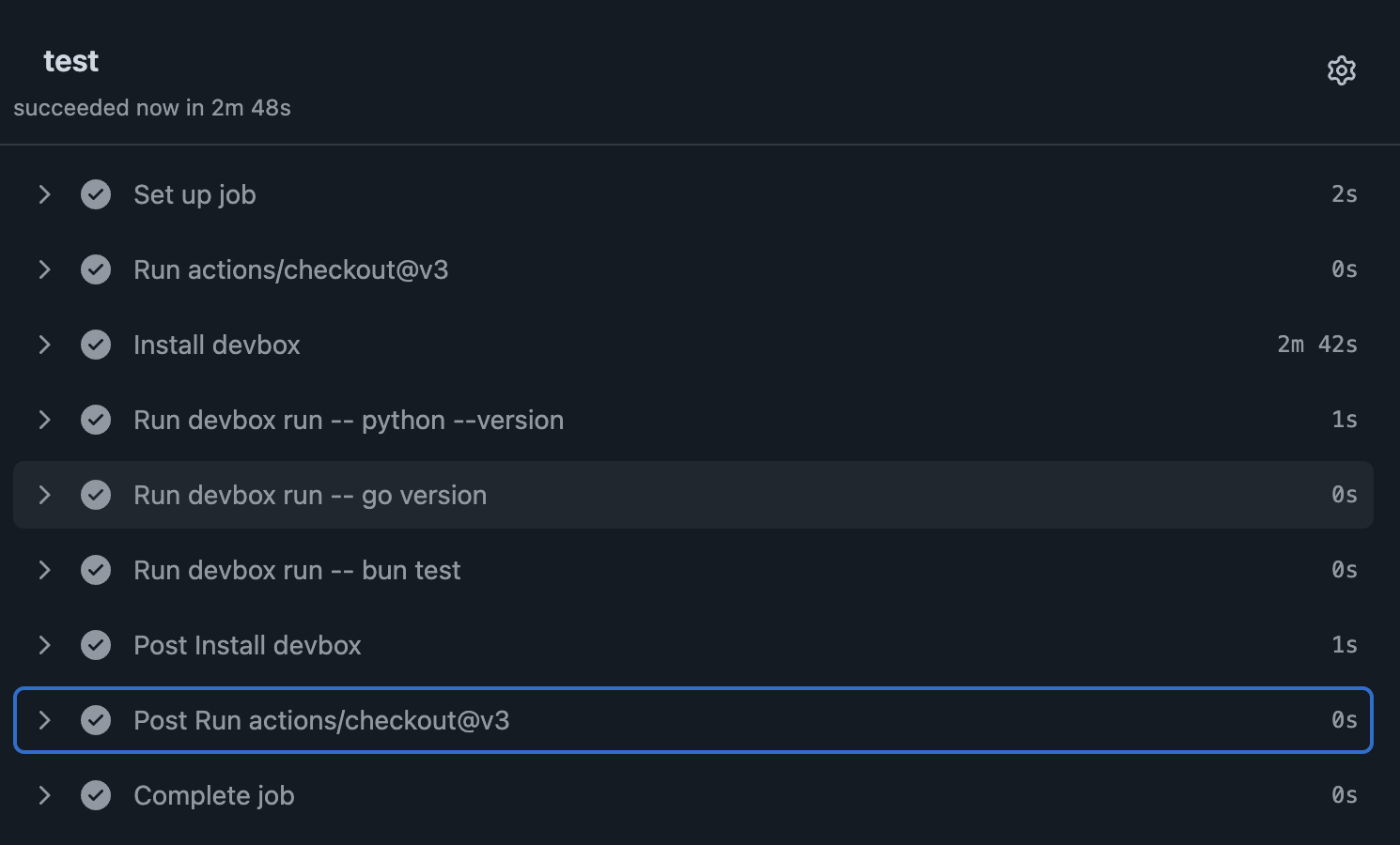Select the Run devbox run -- bun test step
The width and height of the screenshot is (1400, 845).
click(297, 570)
